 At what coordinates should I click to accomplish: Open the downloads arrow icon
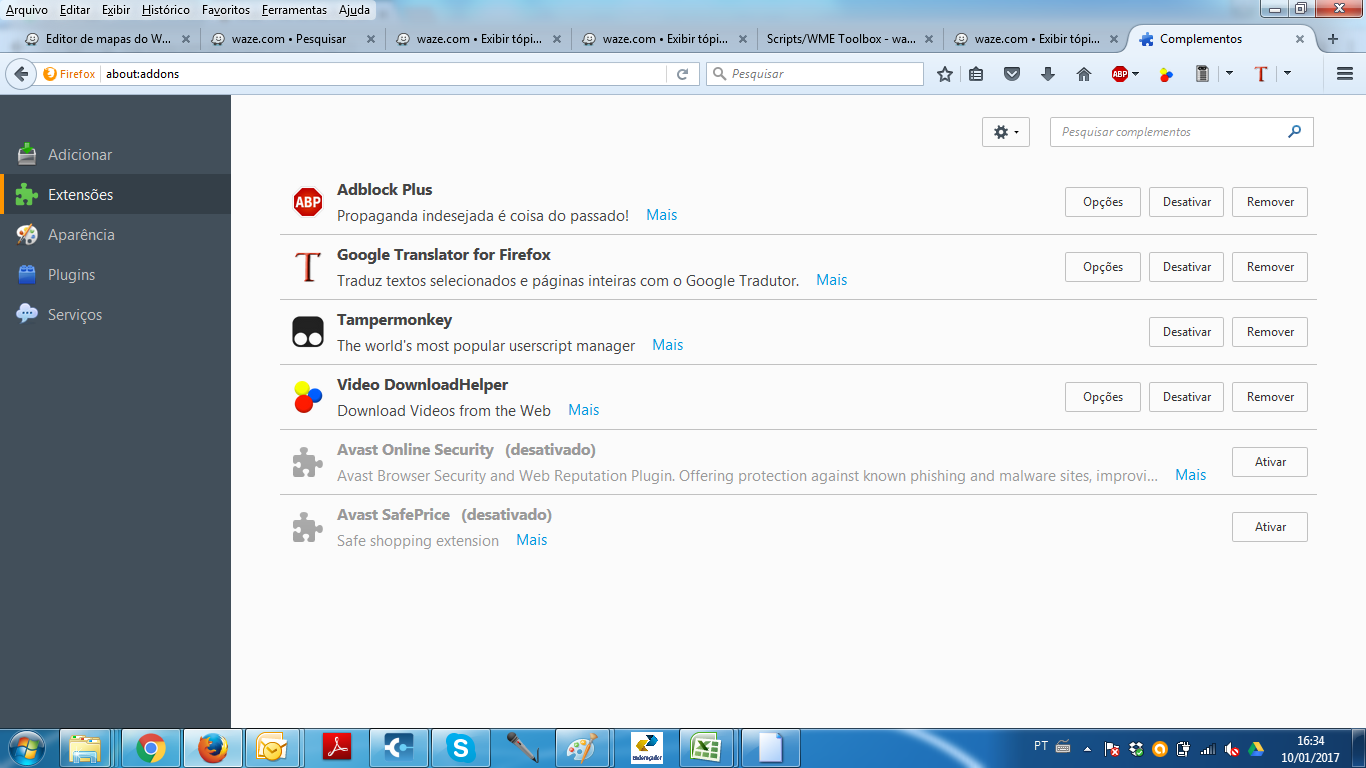1048,74
